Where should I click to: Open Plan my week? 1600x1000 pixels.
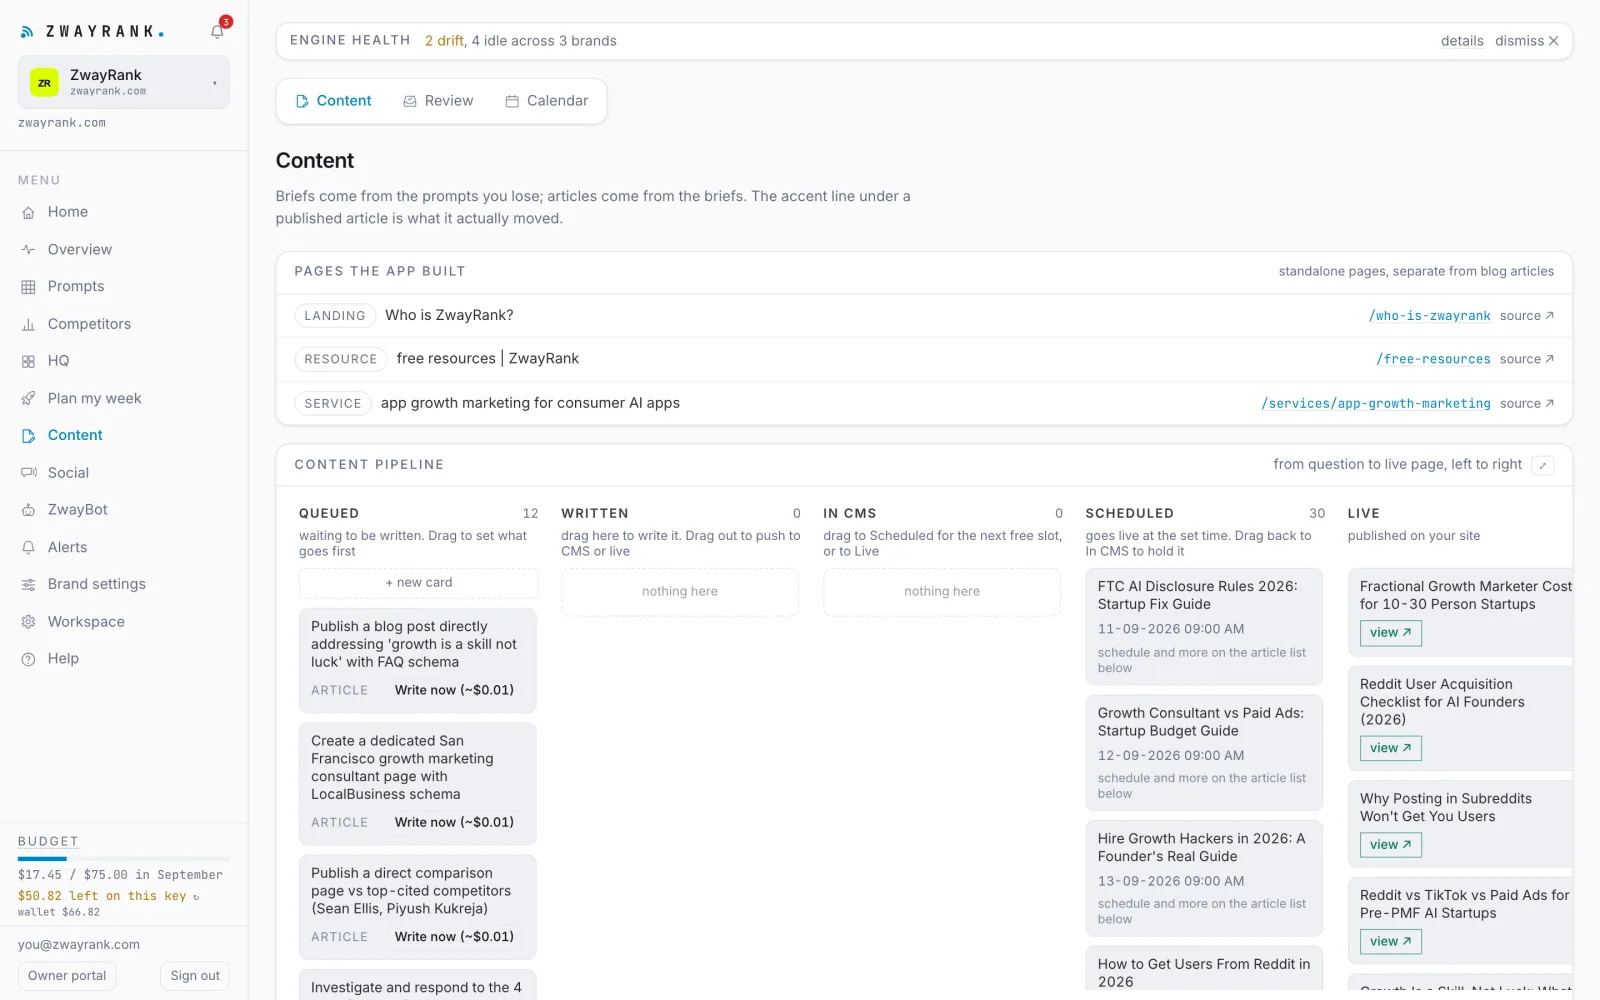pyautogui.click(x=95, y=398)
